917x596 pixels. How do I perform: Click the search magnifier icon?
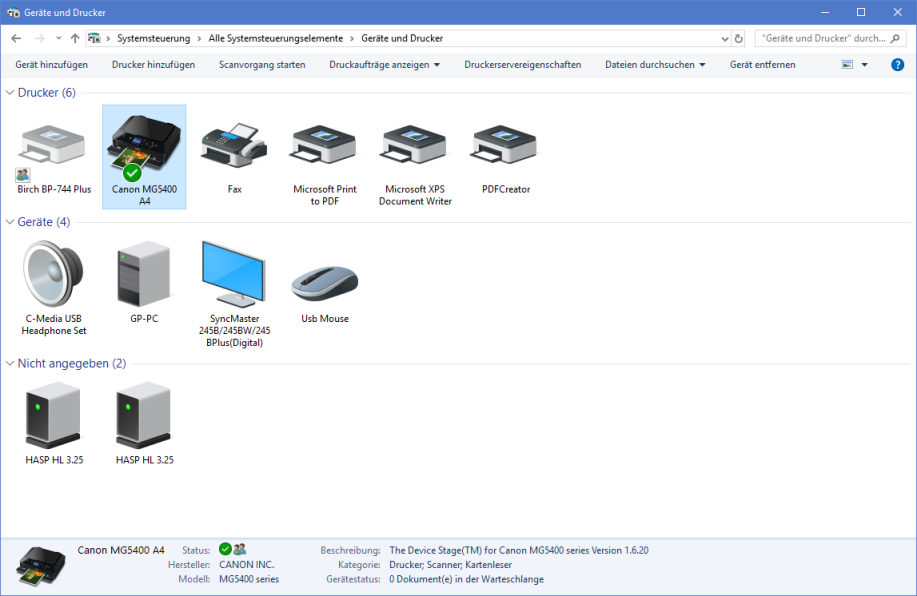click(x=895, y=39)
